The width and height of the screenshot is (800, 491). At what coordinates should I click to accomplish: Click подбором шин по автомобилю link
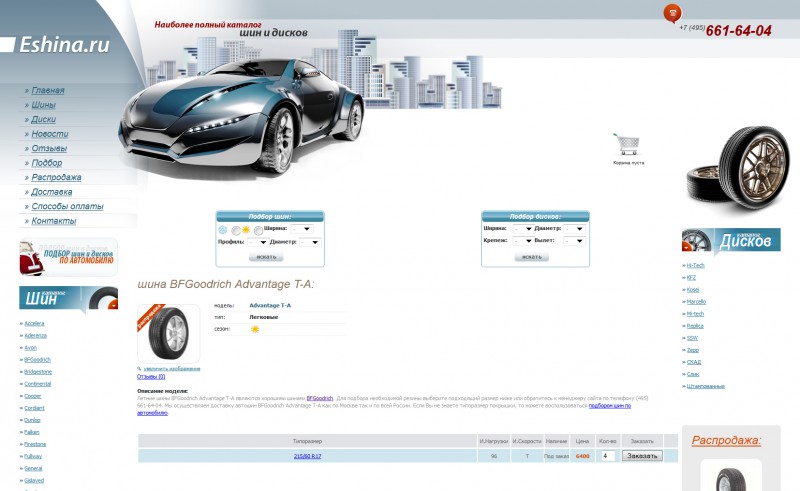(610, 406)
